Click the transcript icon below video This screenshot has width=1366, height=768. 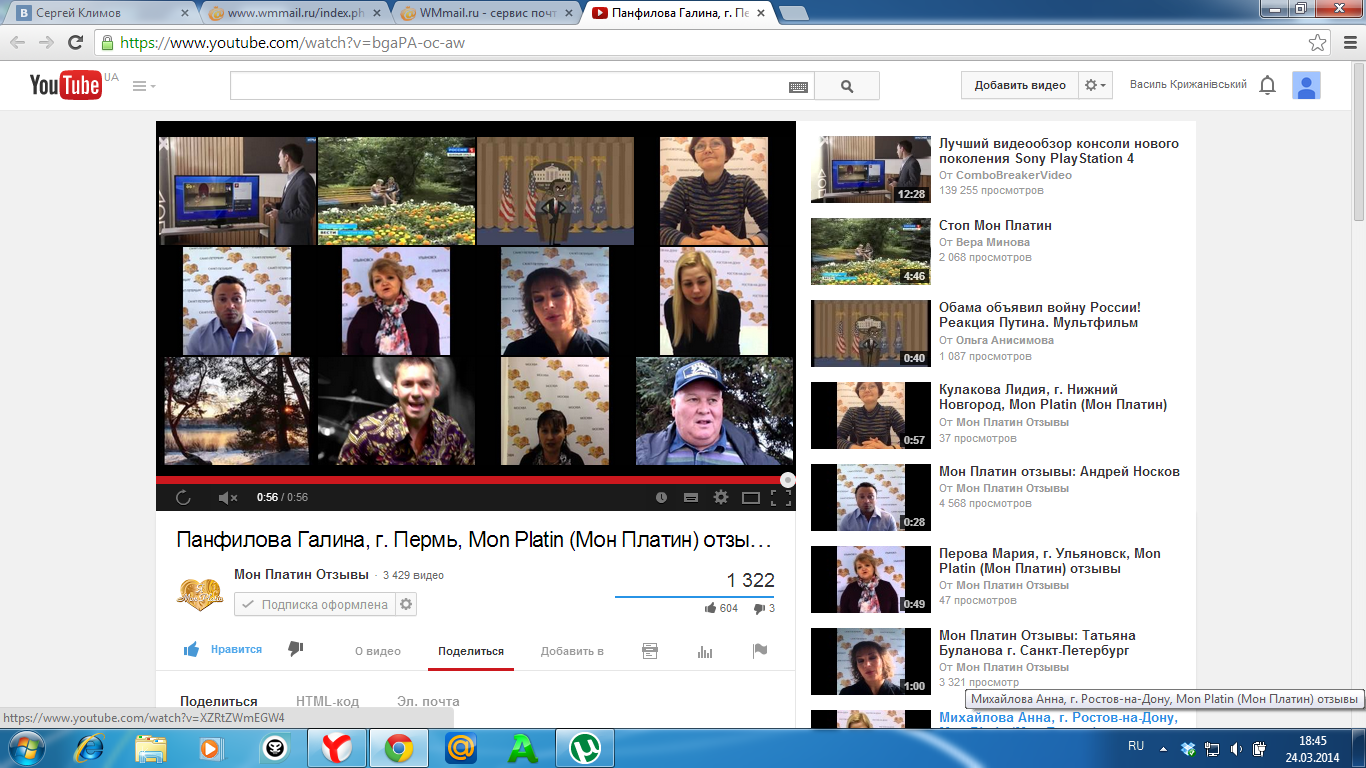coord(650,651)
